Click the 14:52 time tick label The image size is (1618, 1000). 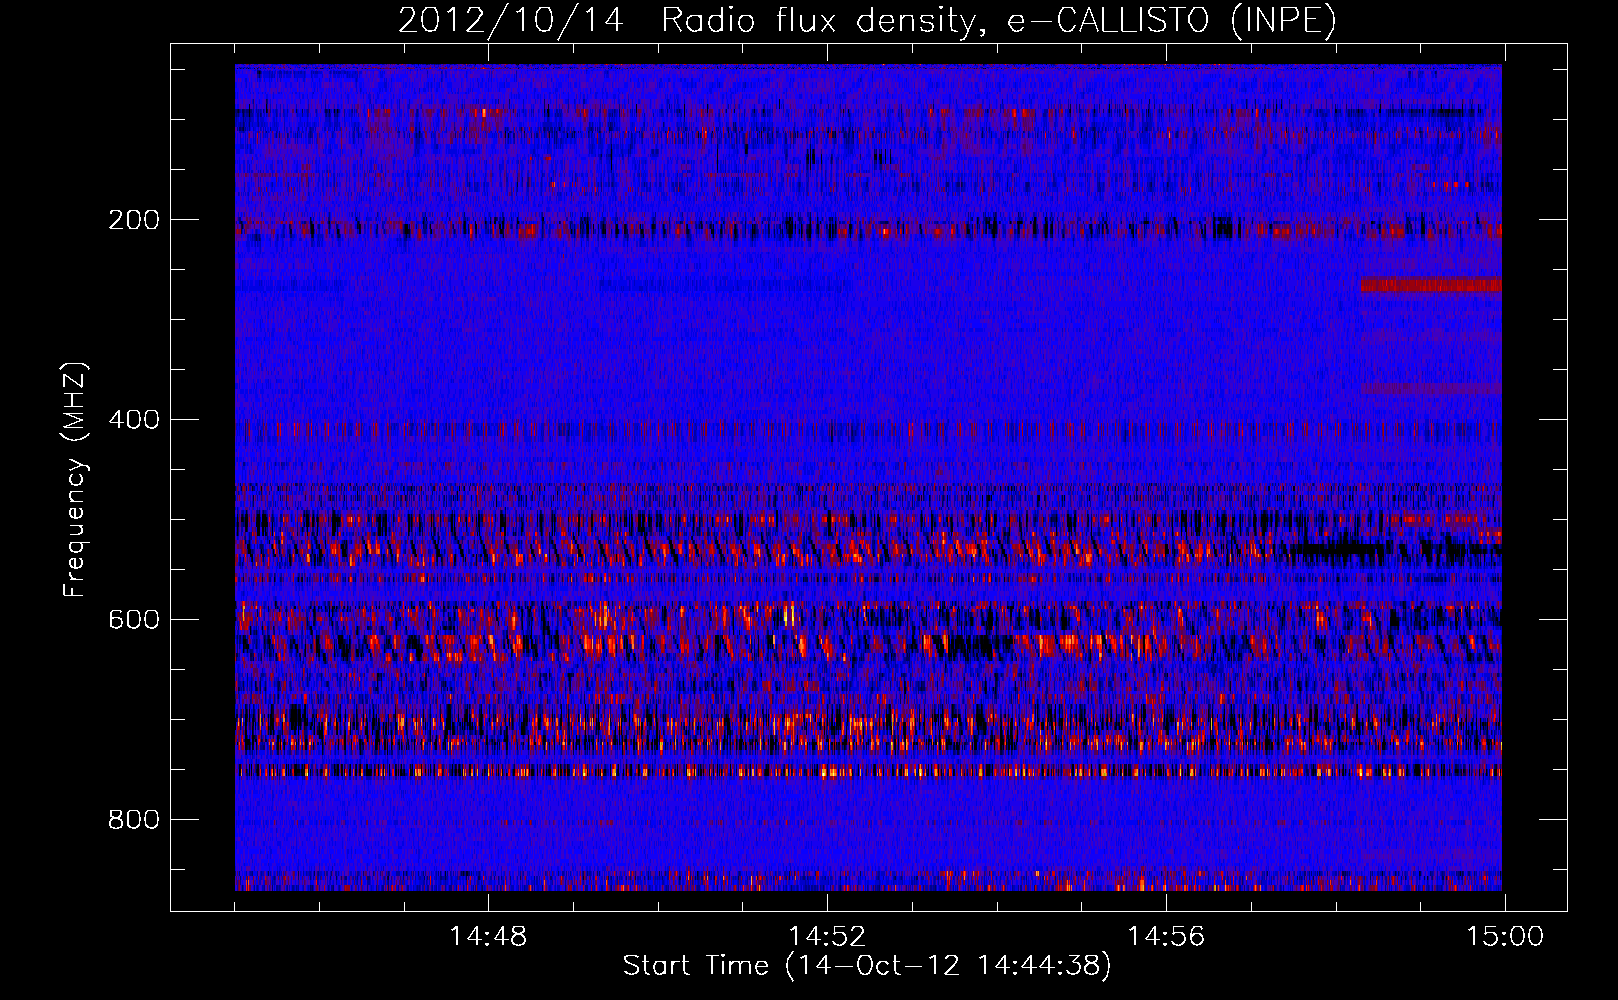click(827, 937)
